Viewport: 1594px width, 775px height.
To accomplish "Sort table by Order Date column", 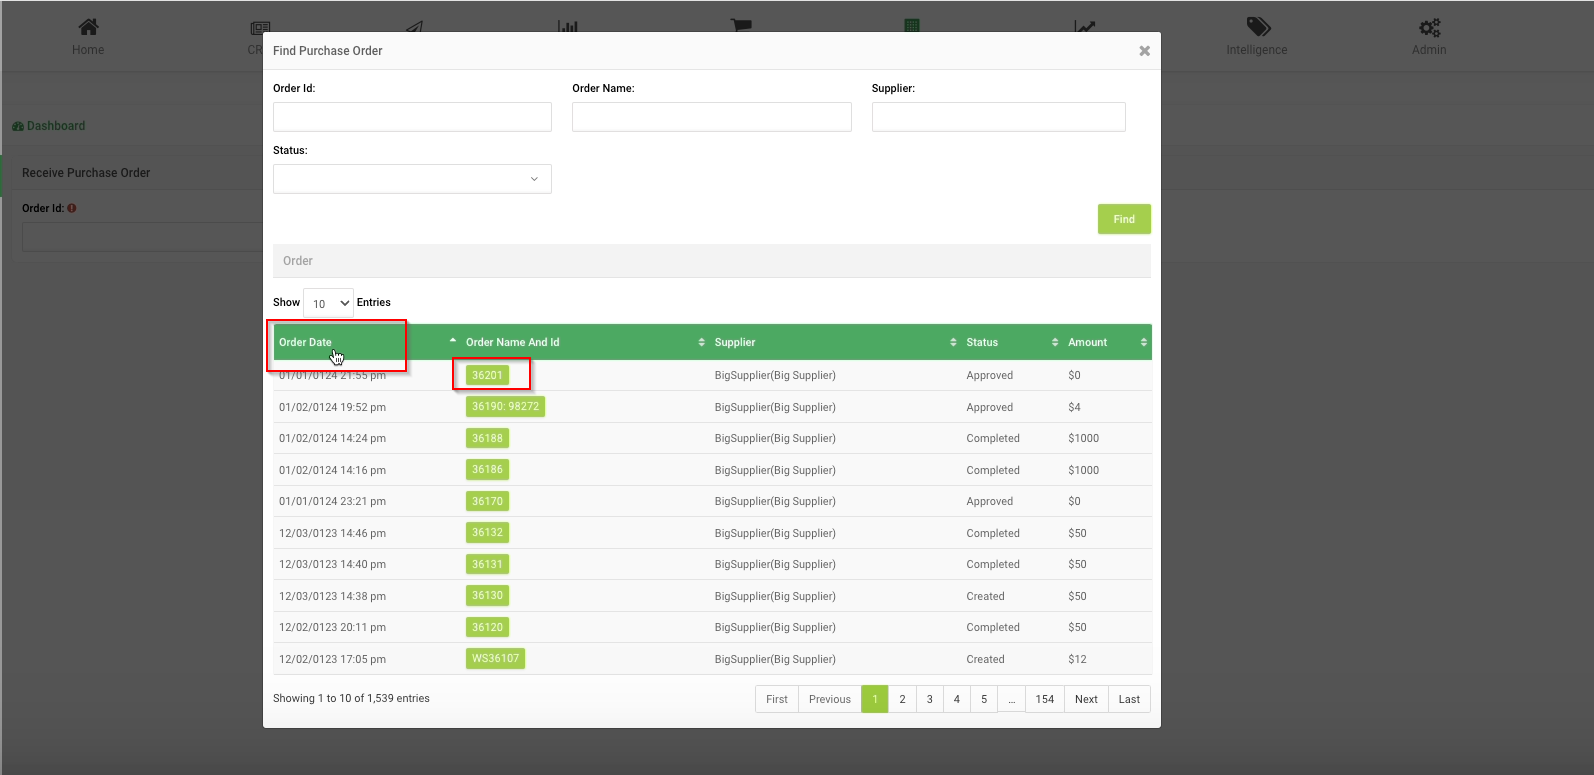I will click(366, 342).
